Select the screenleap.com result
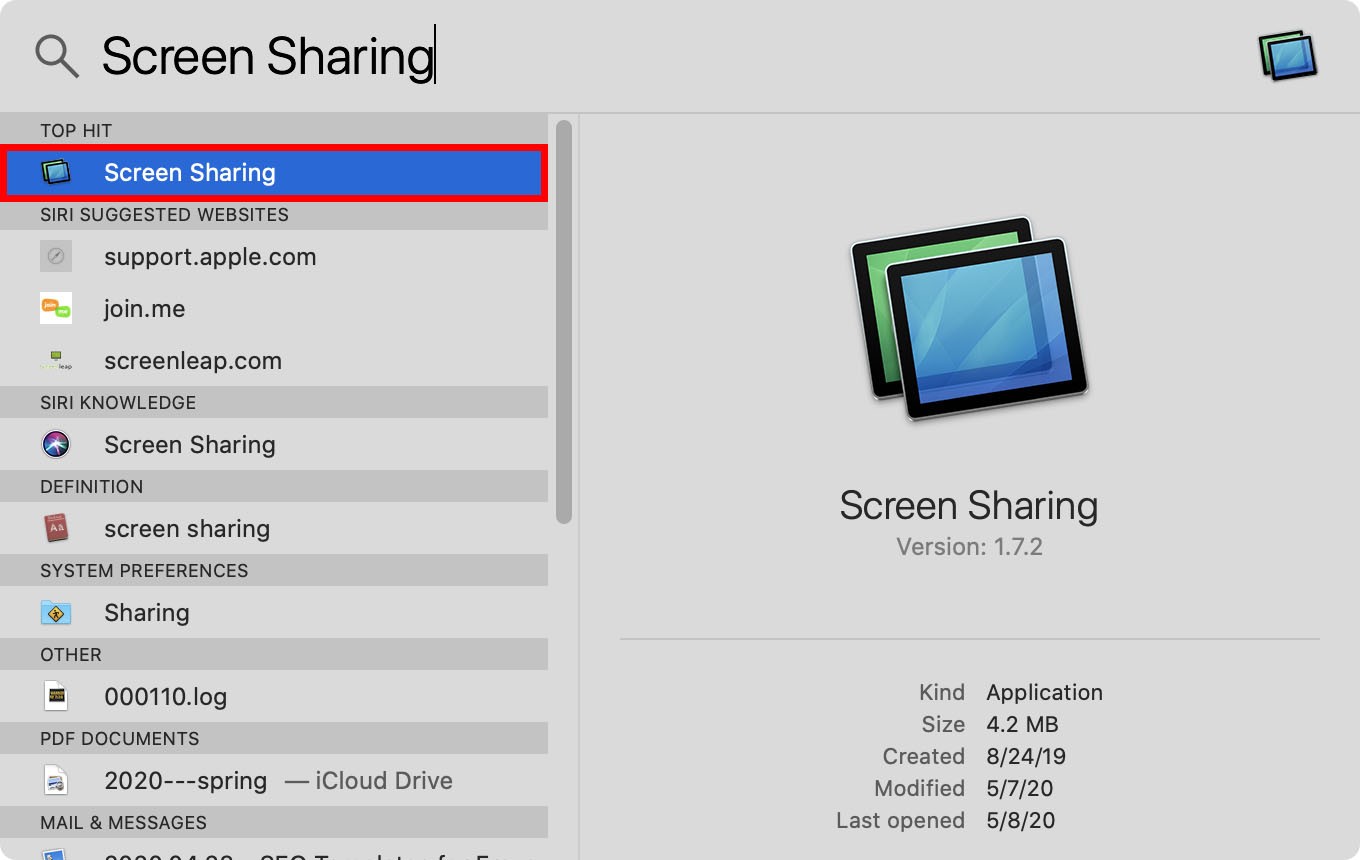Viewport: 1360px width, 860px height. pos(193,361)
